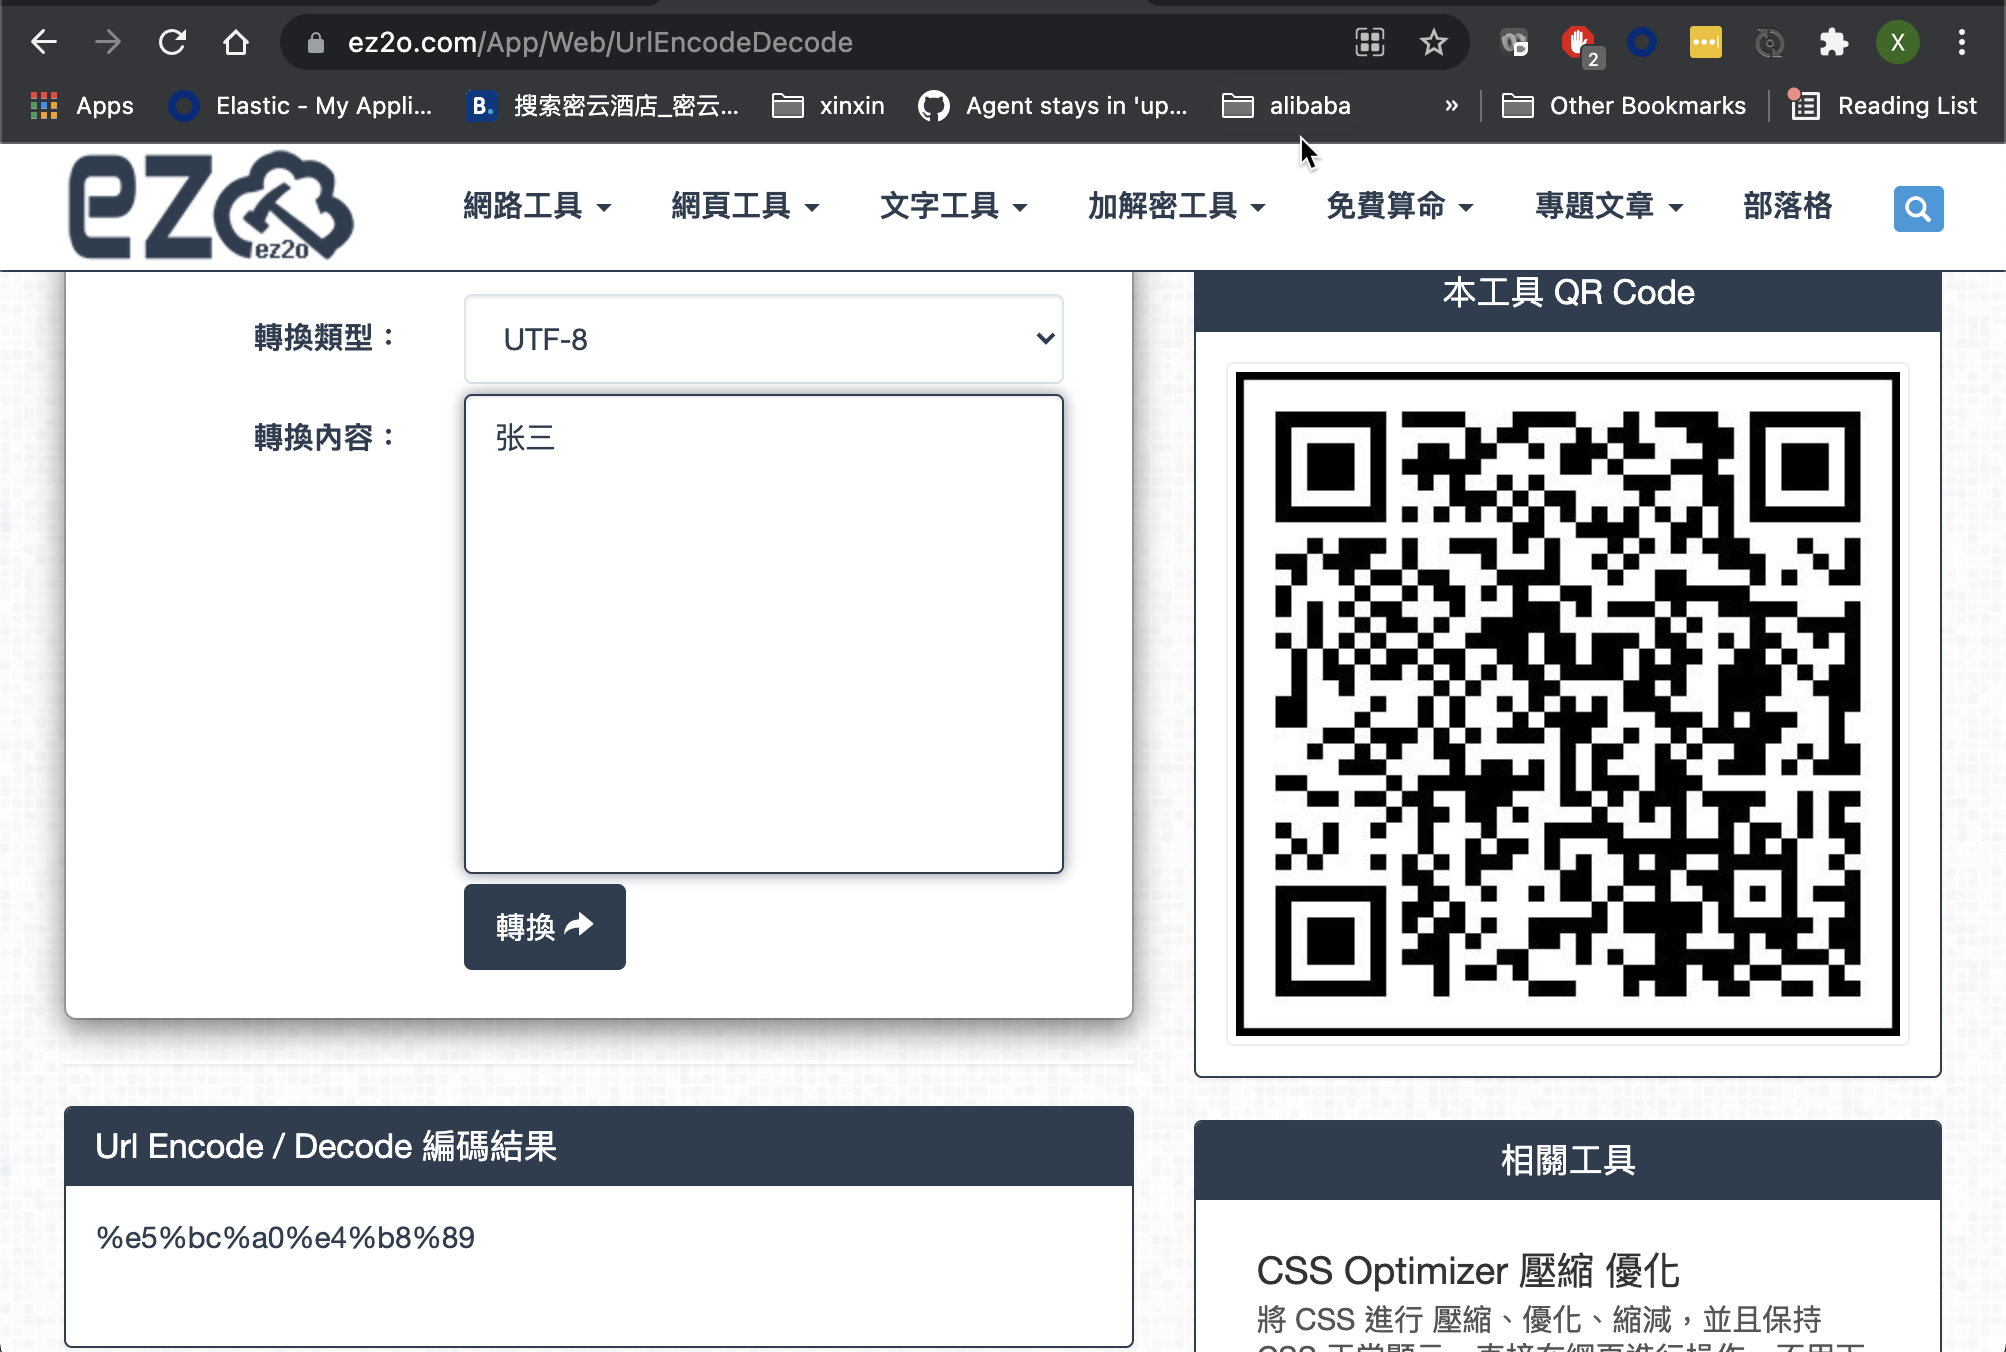2006x1352 pixels.
Task: Open the Apps grid shortcut
Action: tap(82, 105)
